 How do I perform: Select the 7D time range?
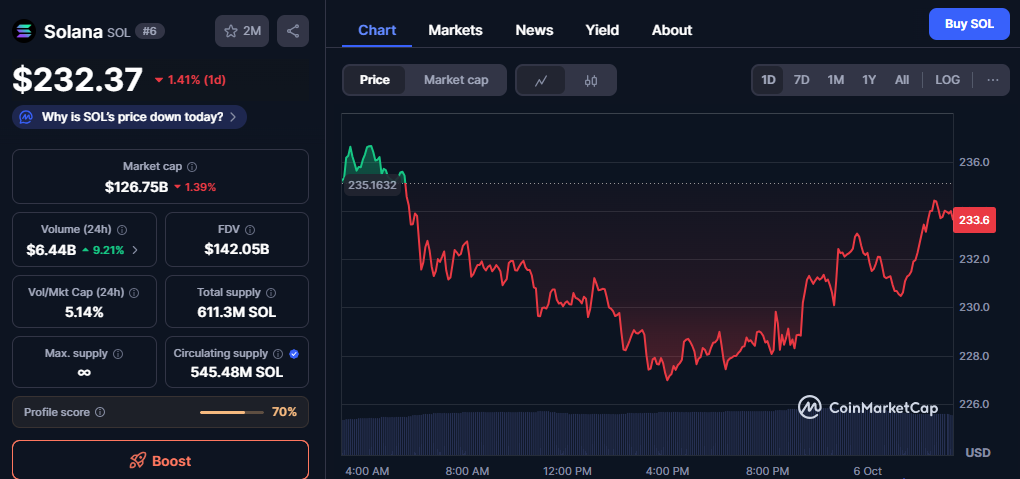point(801,80)
